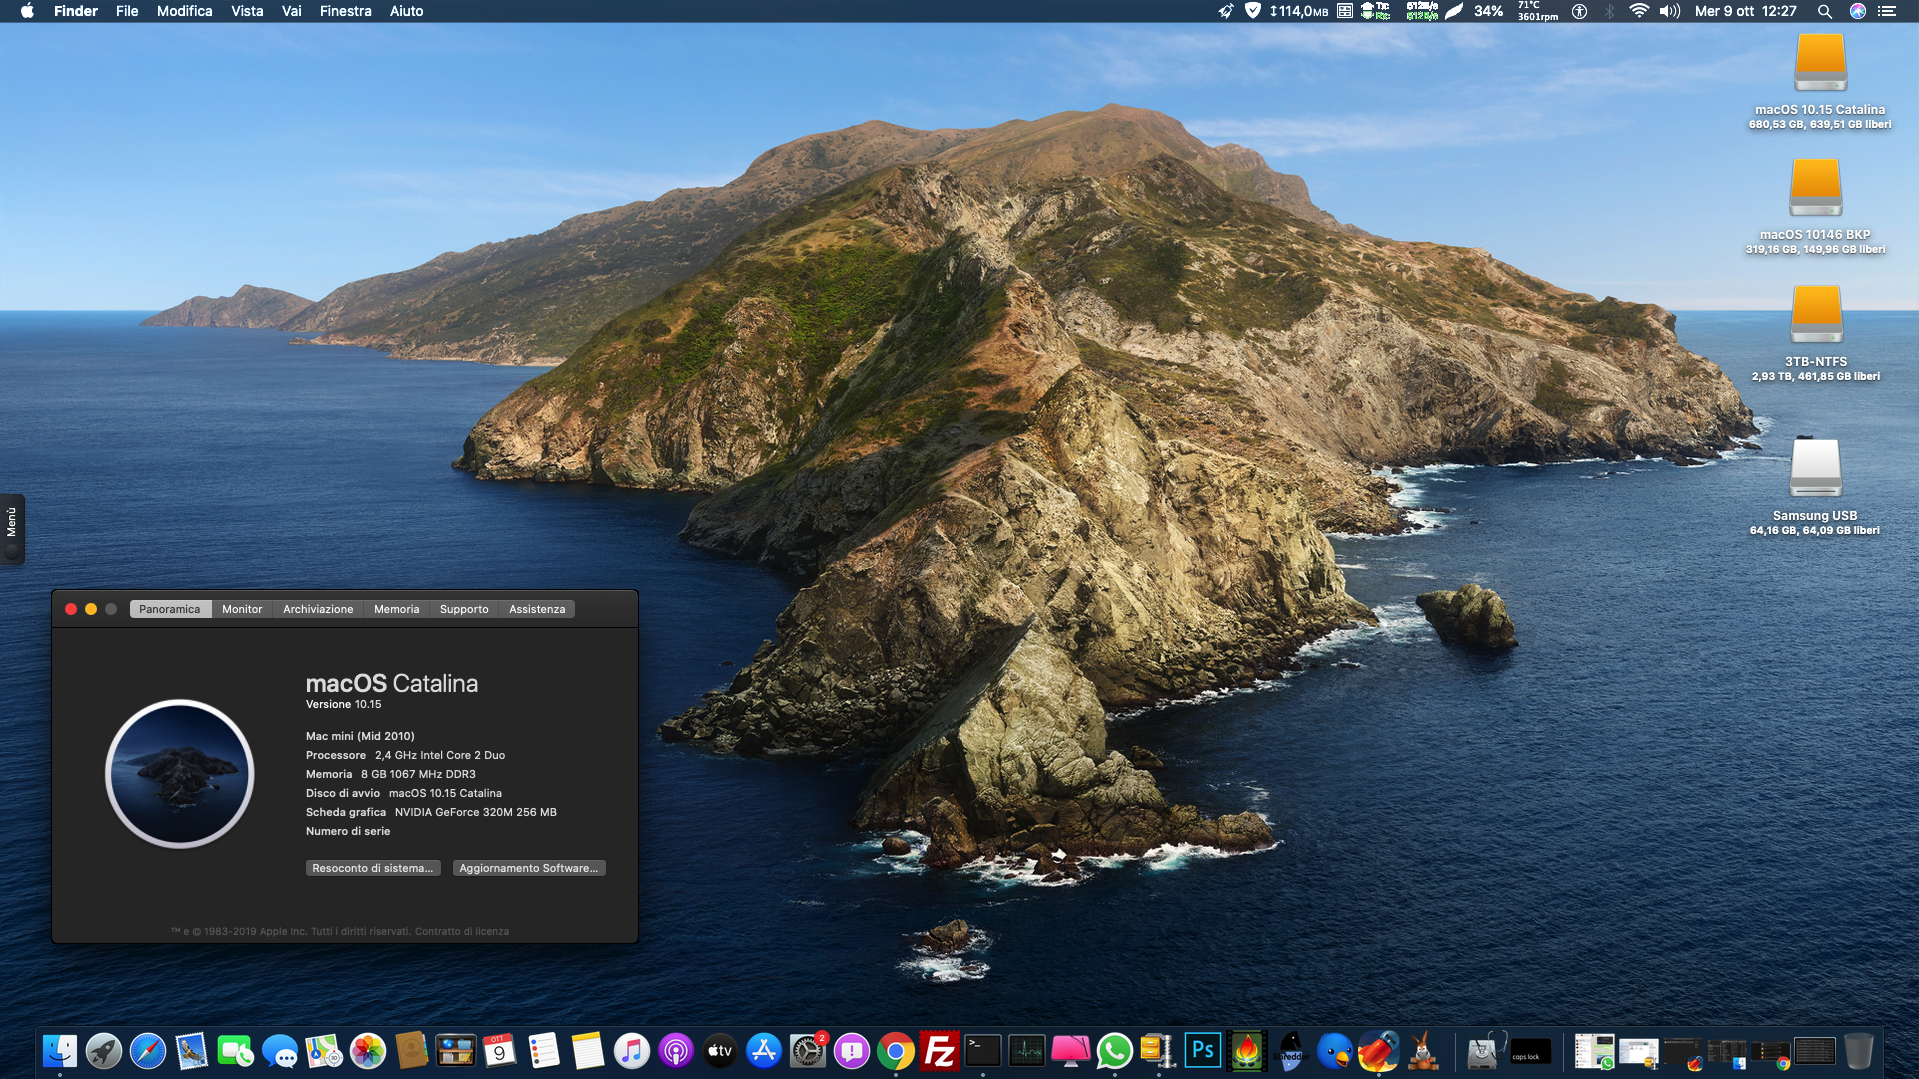This screenshot has width=1919, height=1079.
Task: Open Twitterrific blue bird icon
Action: pos(1334,1051)
